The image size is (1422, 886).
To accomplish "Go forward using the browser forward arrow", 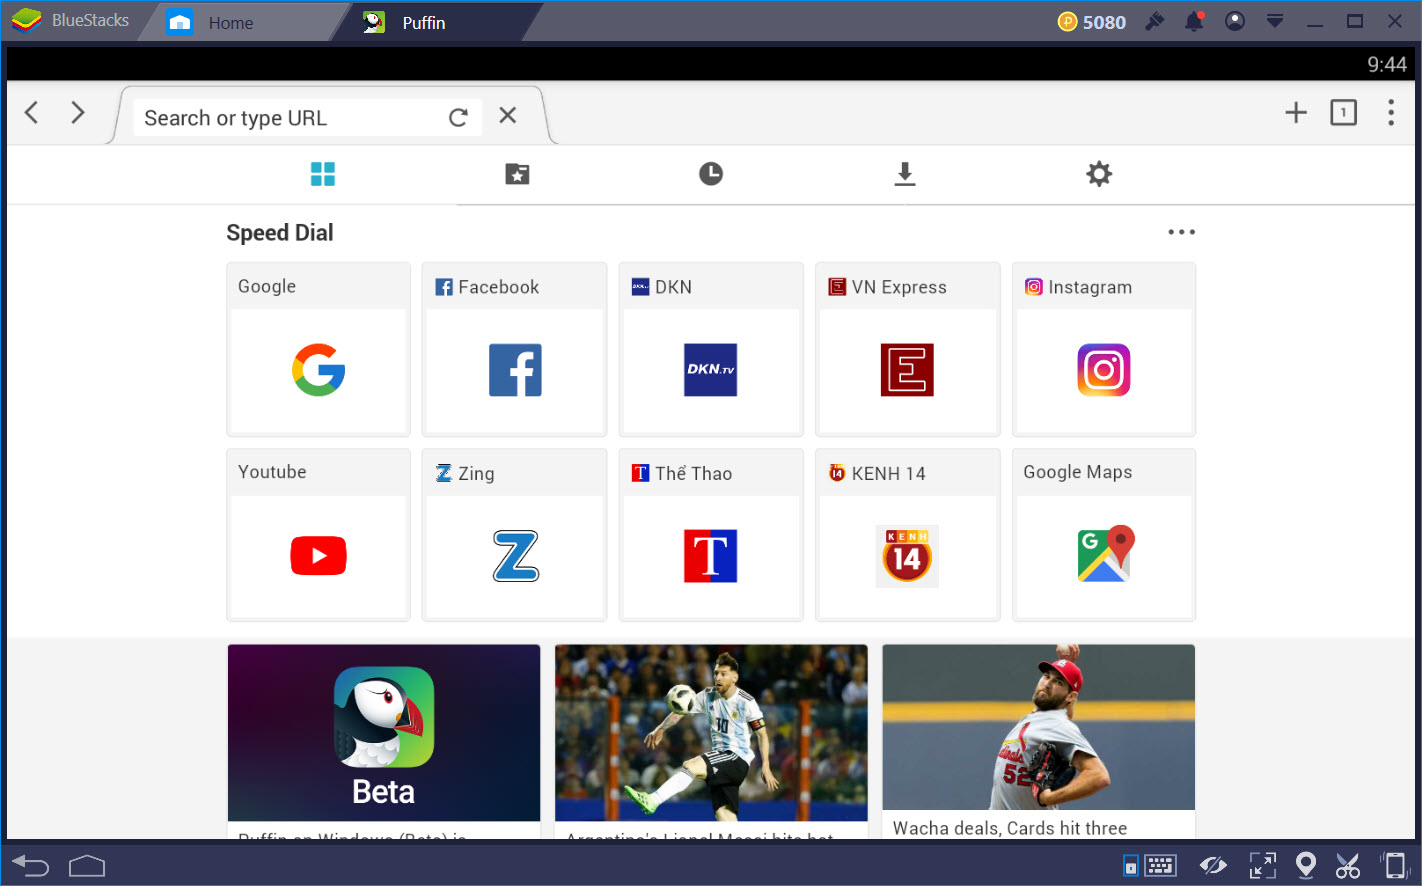I will coord(78,113).
